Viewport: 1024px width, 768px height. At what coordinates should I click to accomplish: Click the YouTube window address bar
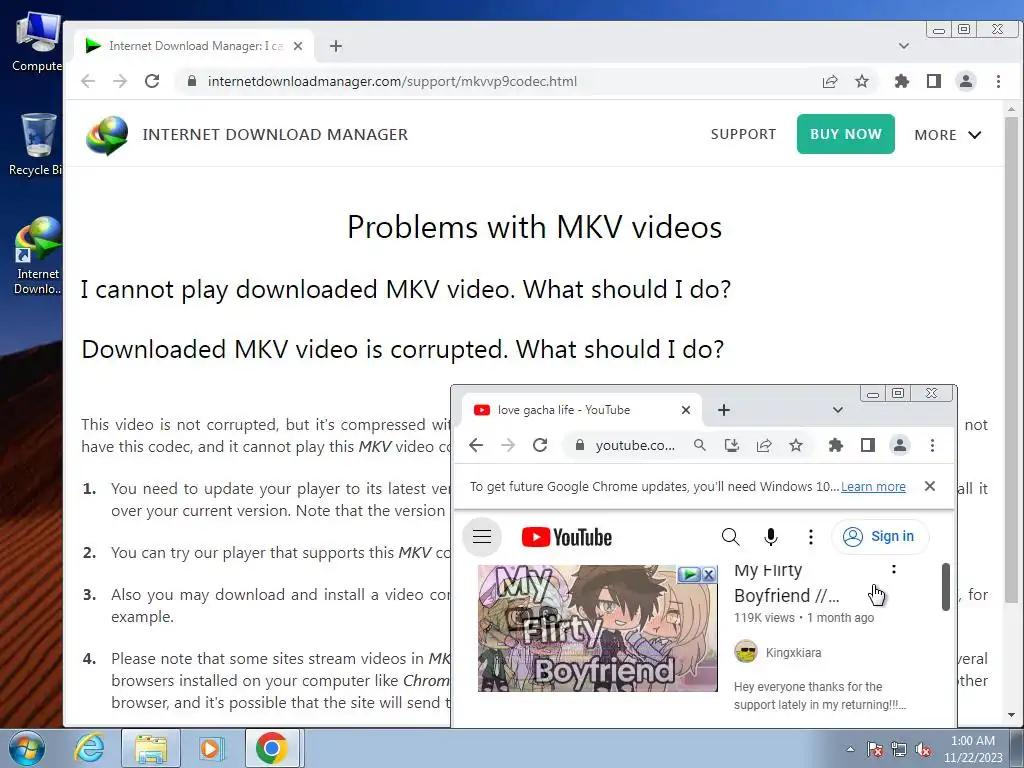(x=635, y=445)
